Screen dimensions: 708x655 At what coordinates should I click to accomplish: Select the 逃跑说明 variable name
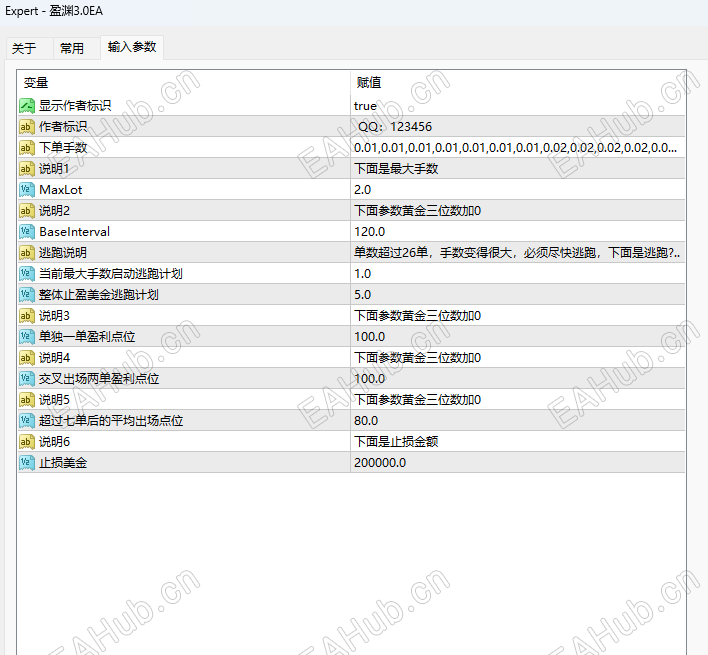[63, 253]
